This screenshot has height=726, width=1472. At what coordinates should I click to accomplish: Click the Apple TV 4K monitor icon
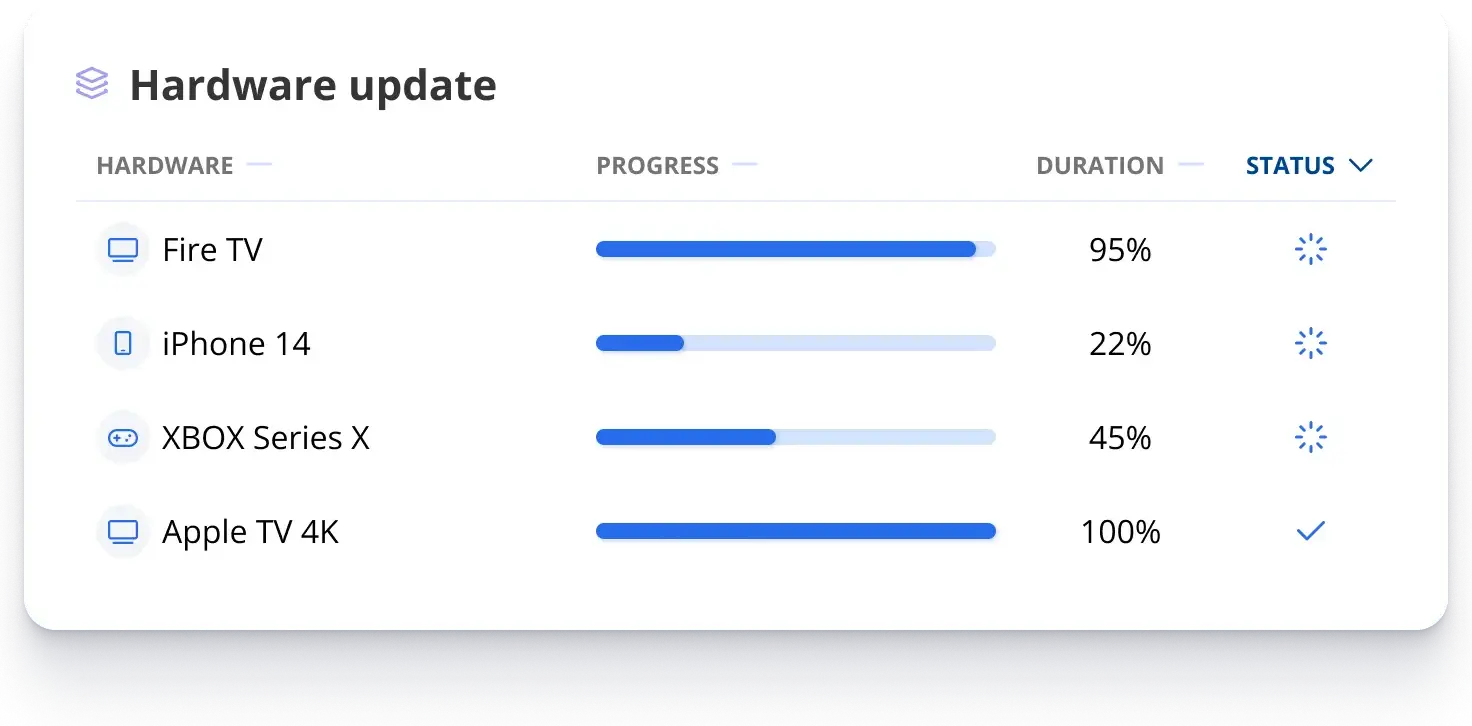(123, 531)
